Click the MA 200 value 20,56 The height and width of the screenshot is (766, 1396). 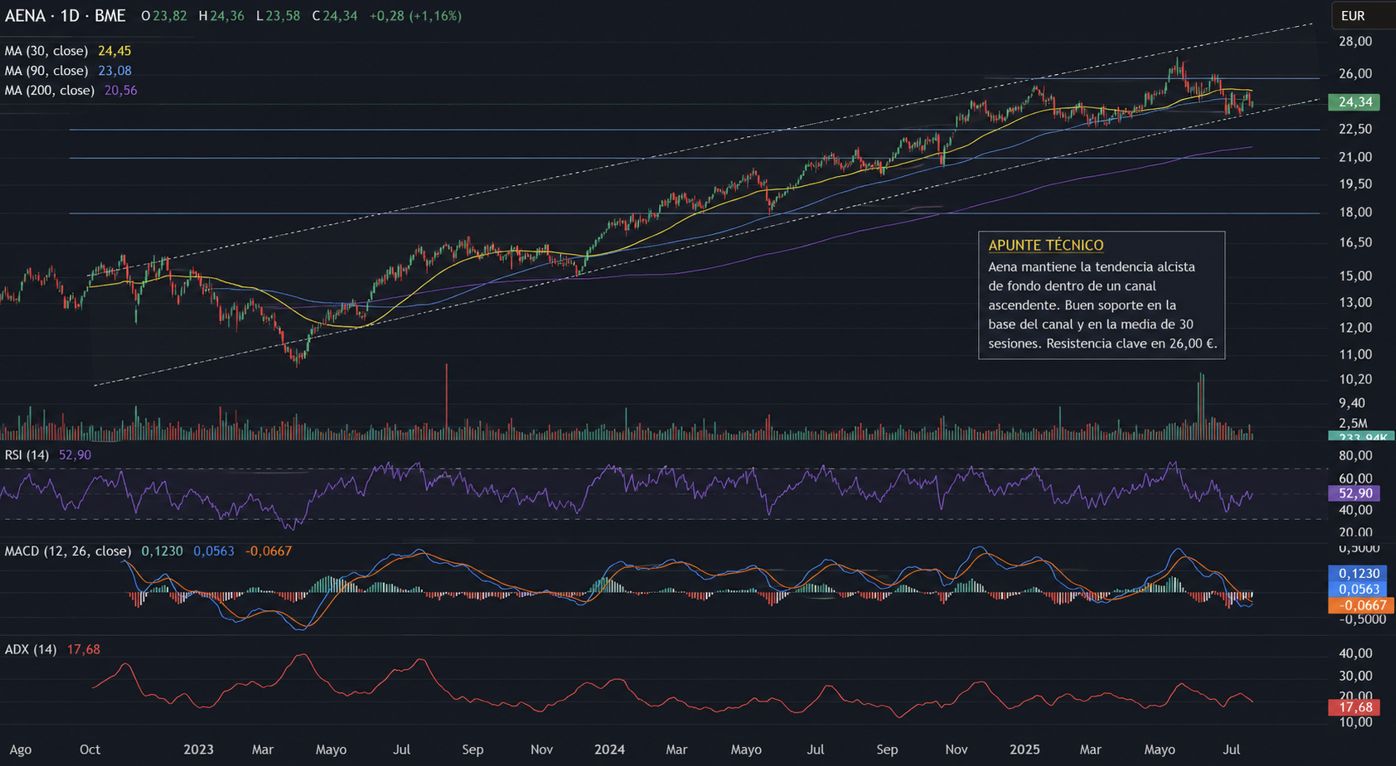click(121, 91)
